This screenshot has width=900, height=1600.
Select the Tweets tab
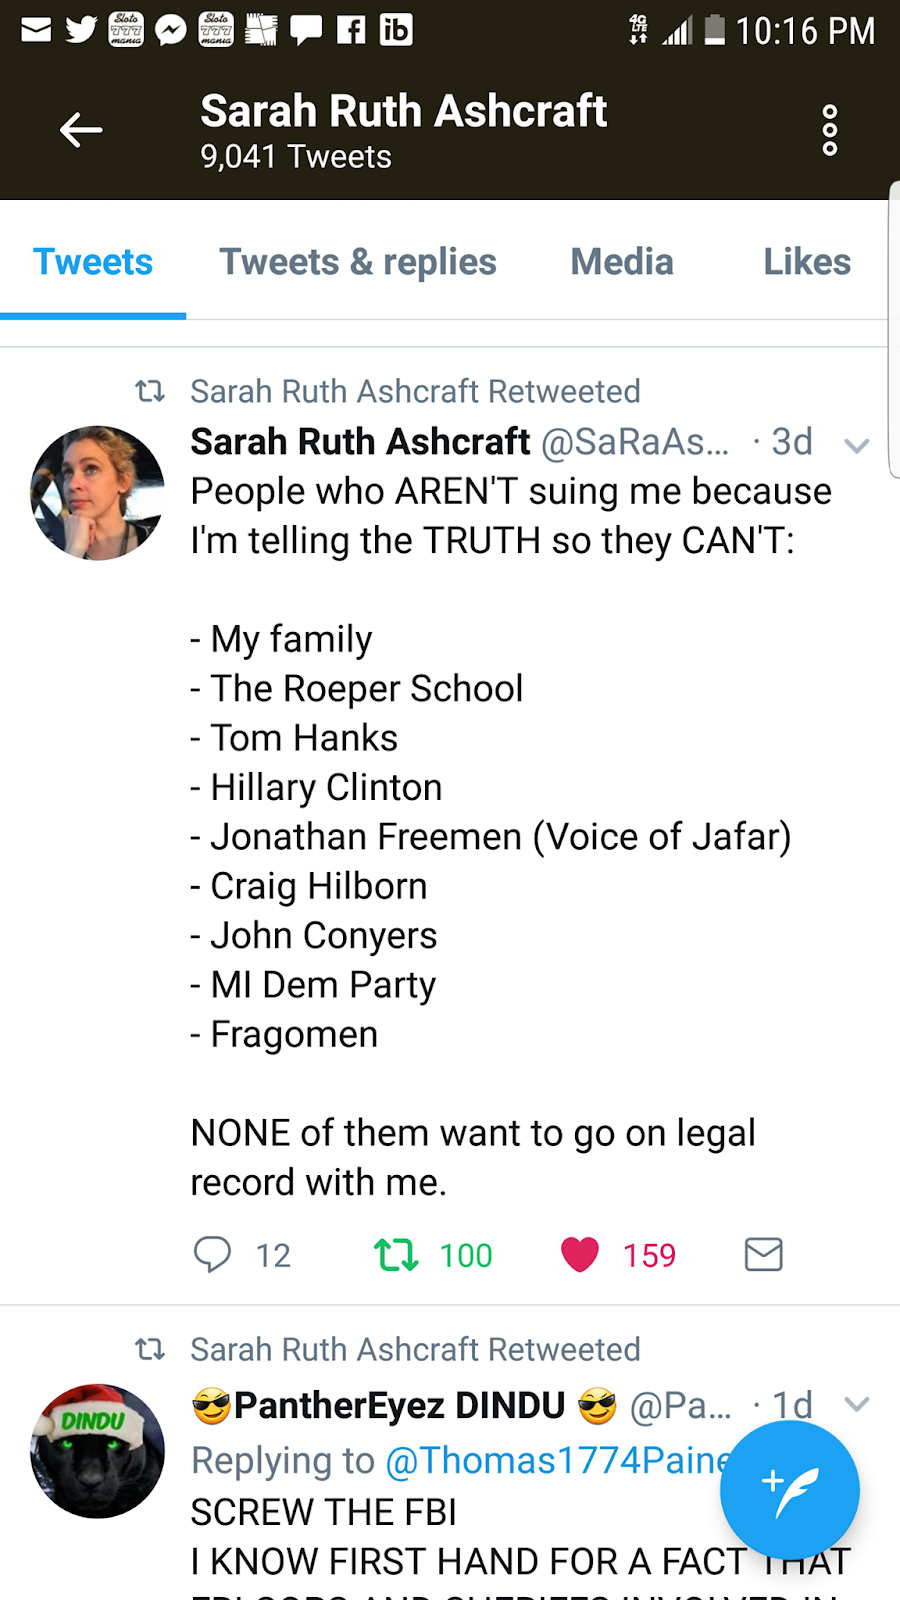pos(93,262)
